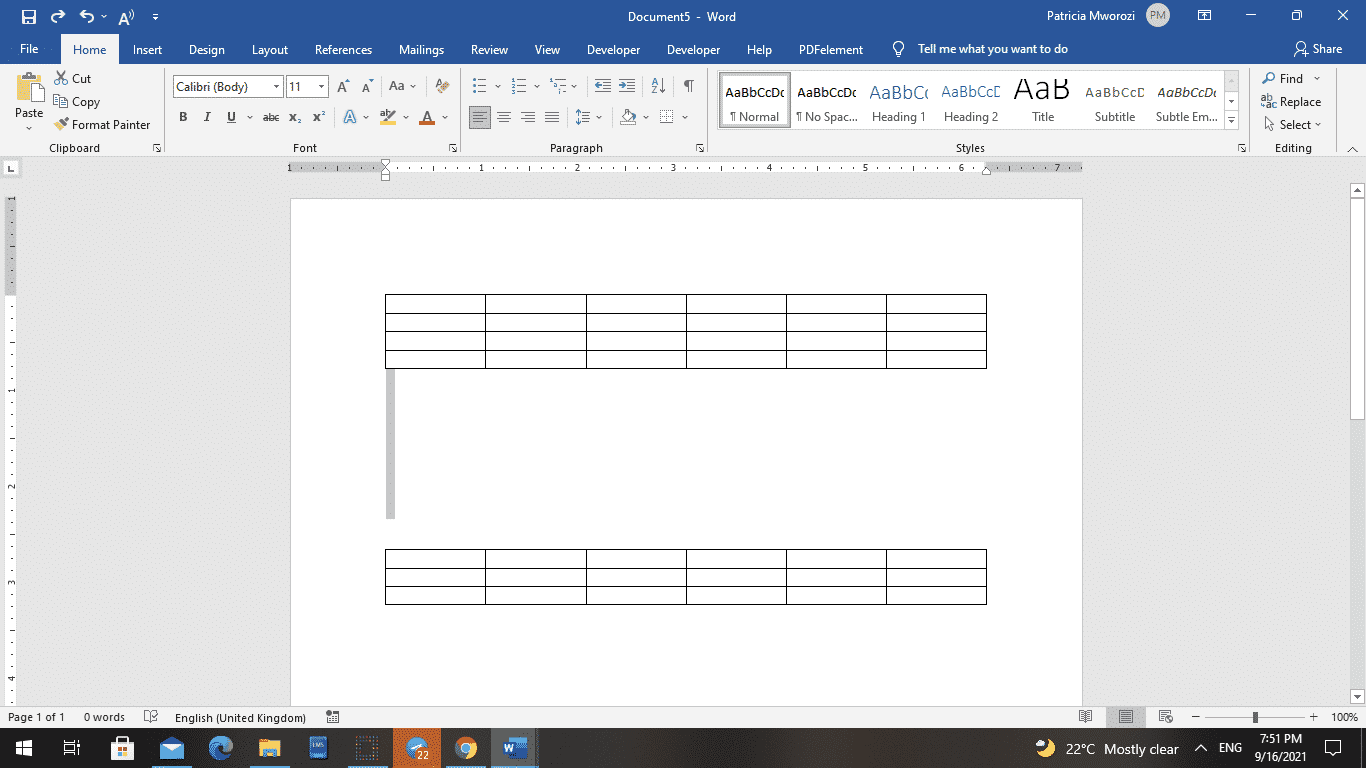Toggle underline formatting
Image resolution: width=1366 pixels, height=768 pixels.
231,117
